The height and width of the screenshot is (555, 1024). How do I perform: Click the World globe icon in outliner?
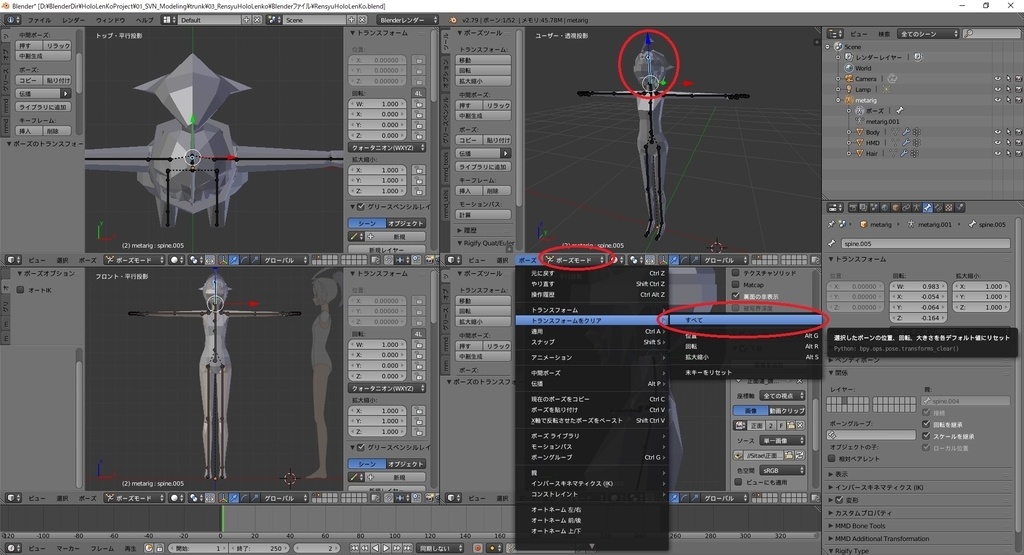point(848,68)
